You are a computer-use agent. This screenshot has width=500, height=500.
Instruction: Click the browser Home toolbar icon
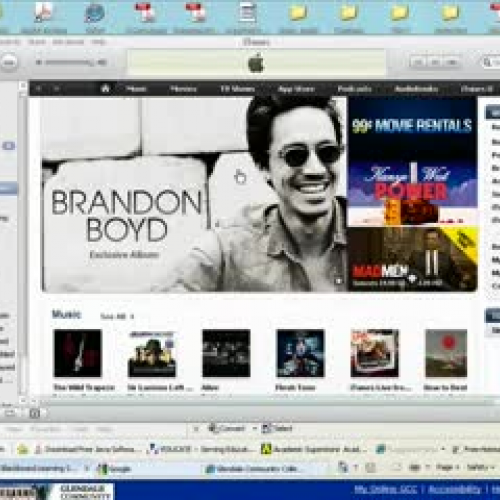click(x=343, y=467)
